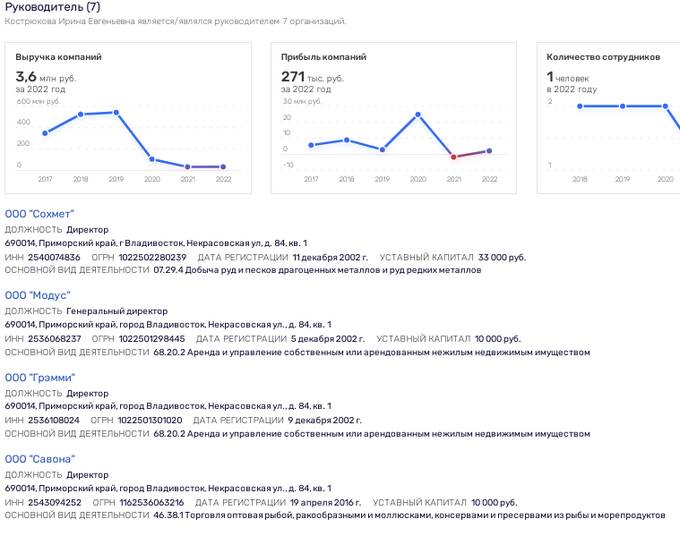
Task: Select the 2018 employee count data point
Action: coord(580,106)
